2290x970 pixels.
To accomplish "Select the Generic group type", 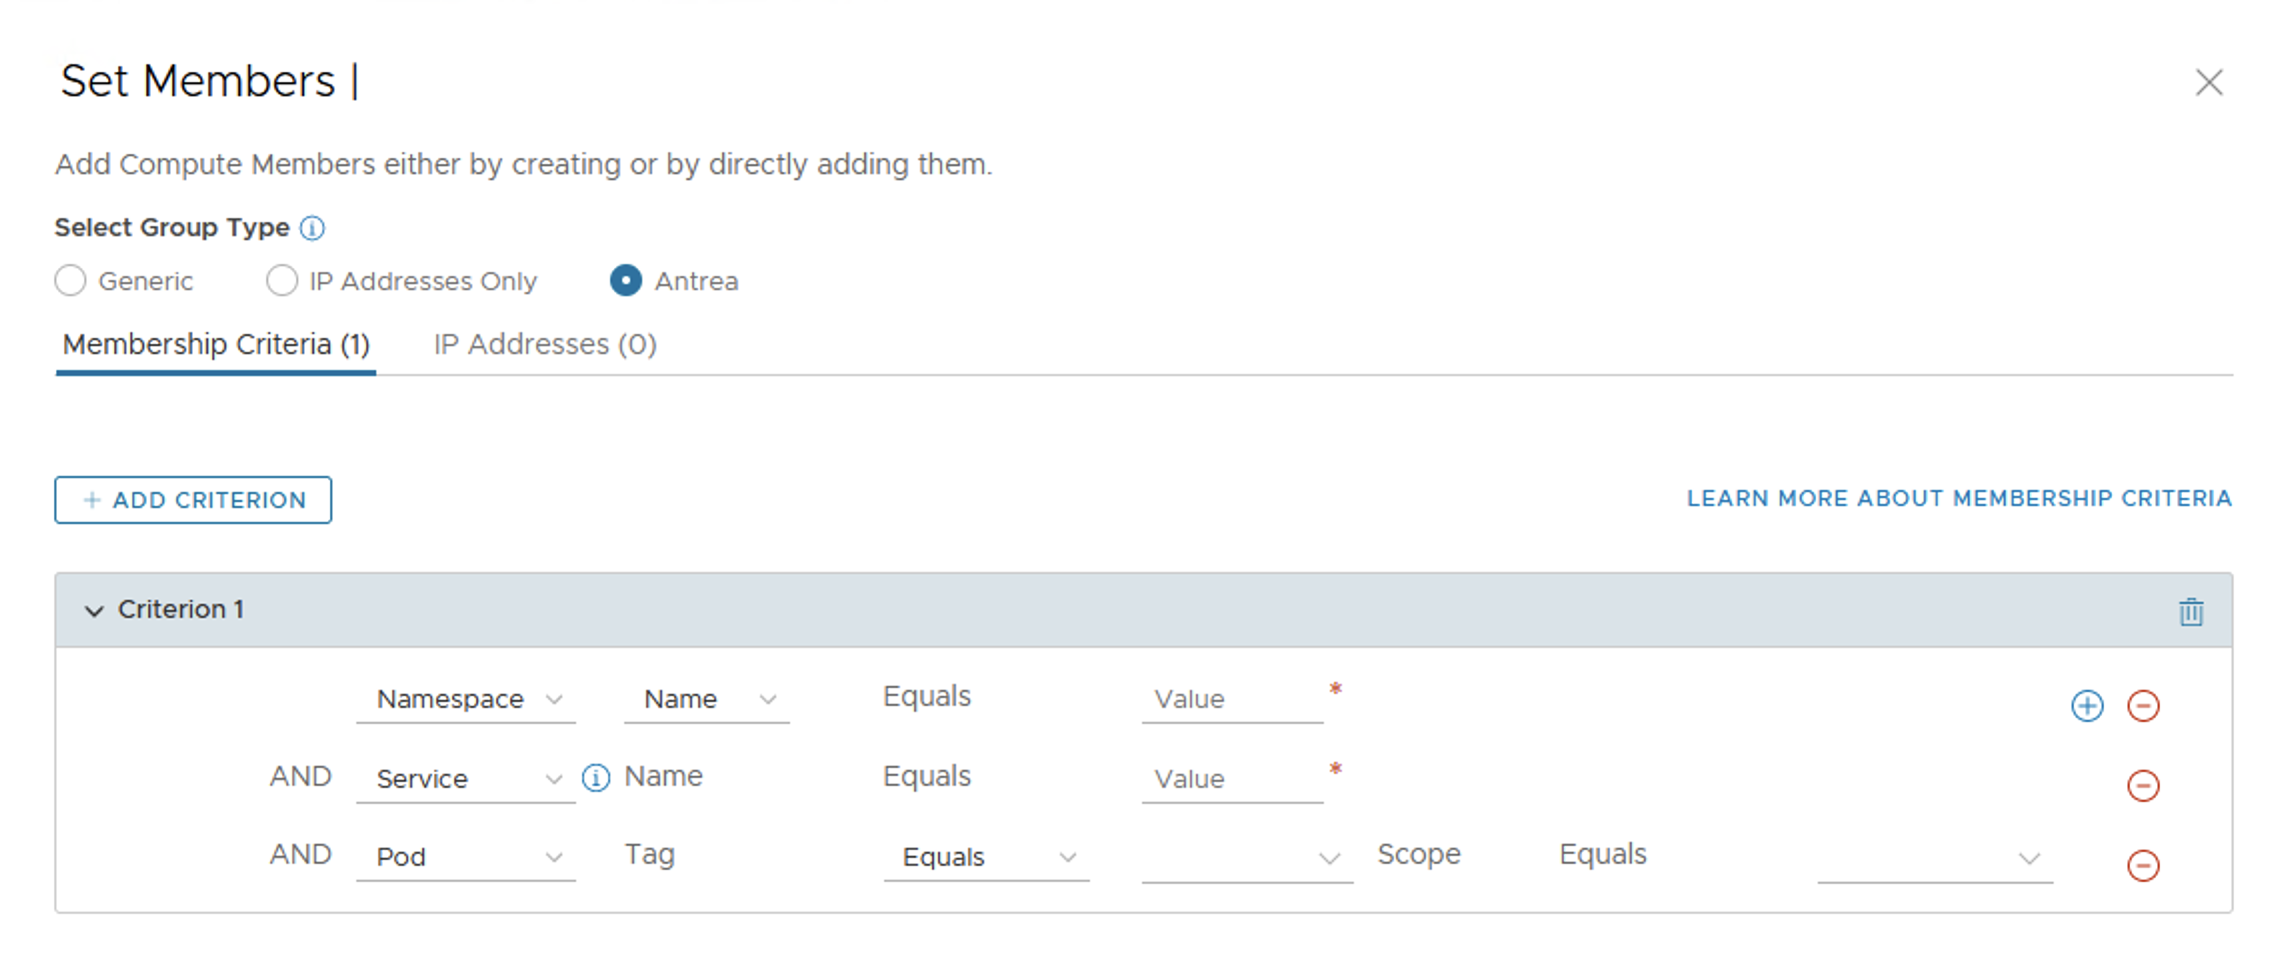I will 71,281.
